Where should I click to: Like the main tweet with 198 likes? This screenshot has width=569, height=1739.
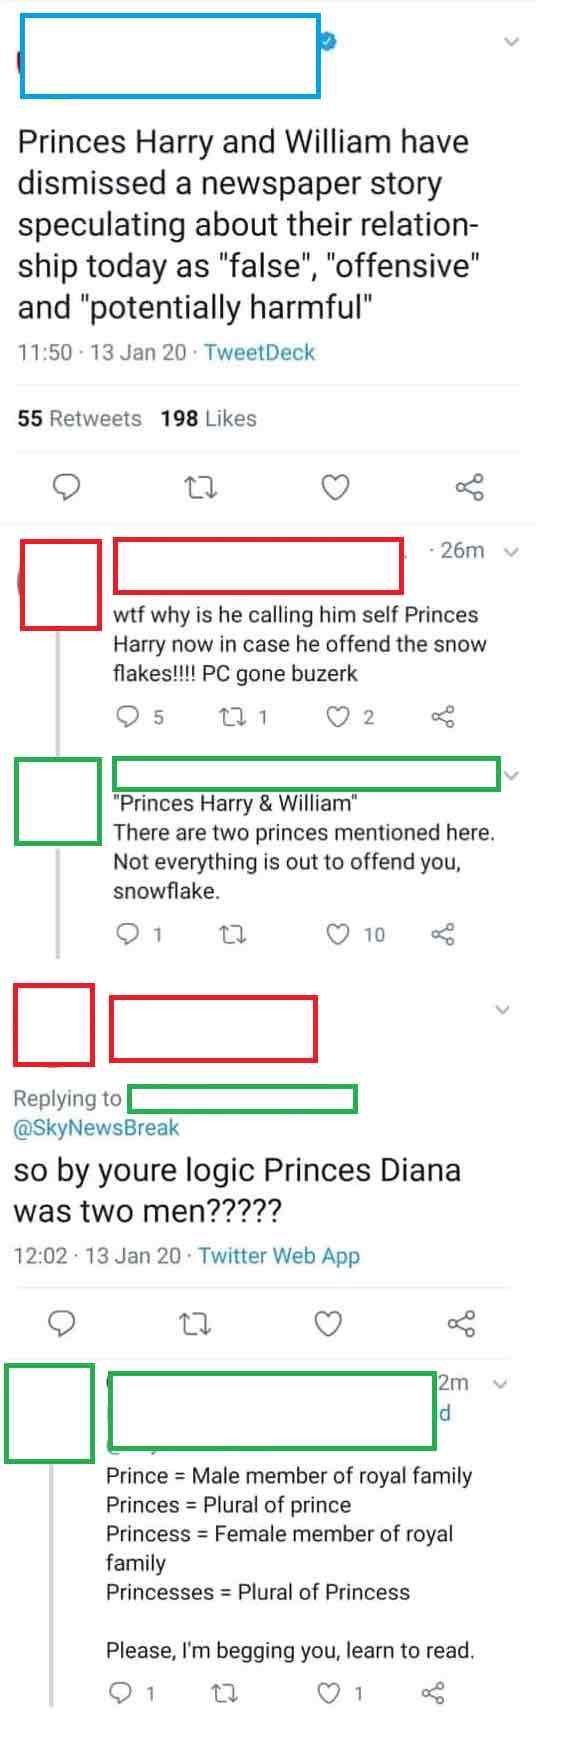335,487
